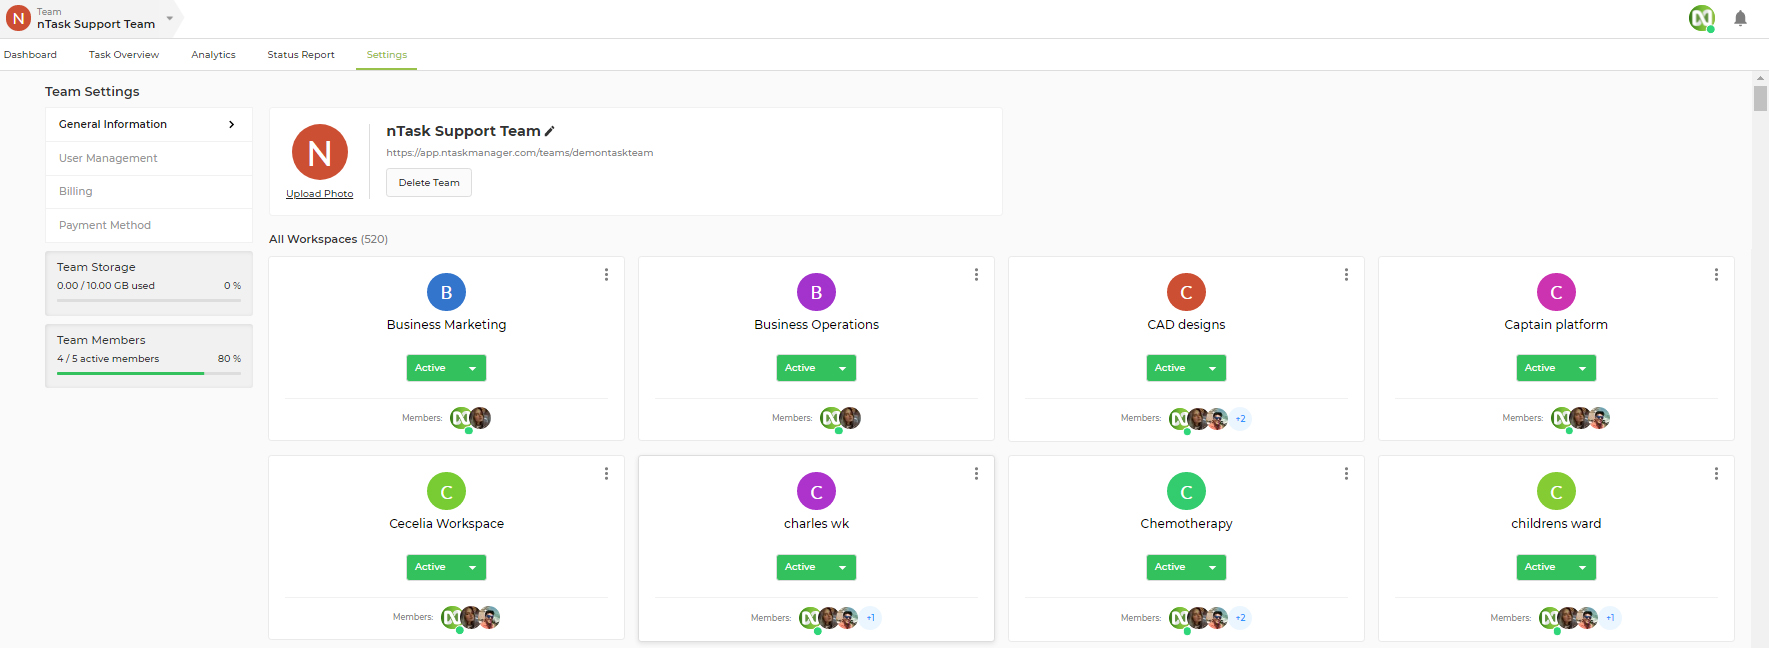This screenshot has width=1769, height=648.
Task: Open the user profile avatar in header
Action: pos(1702,18)
